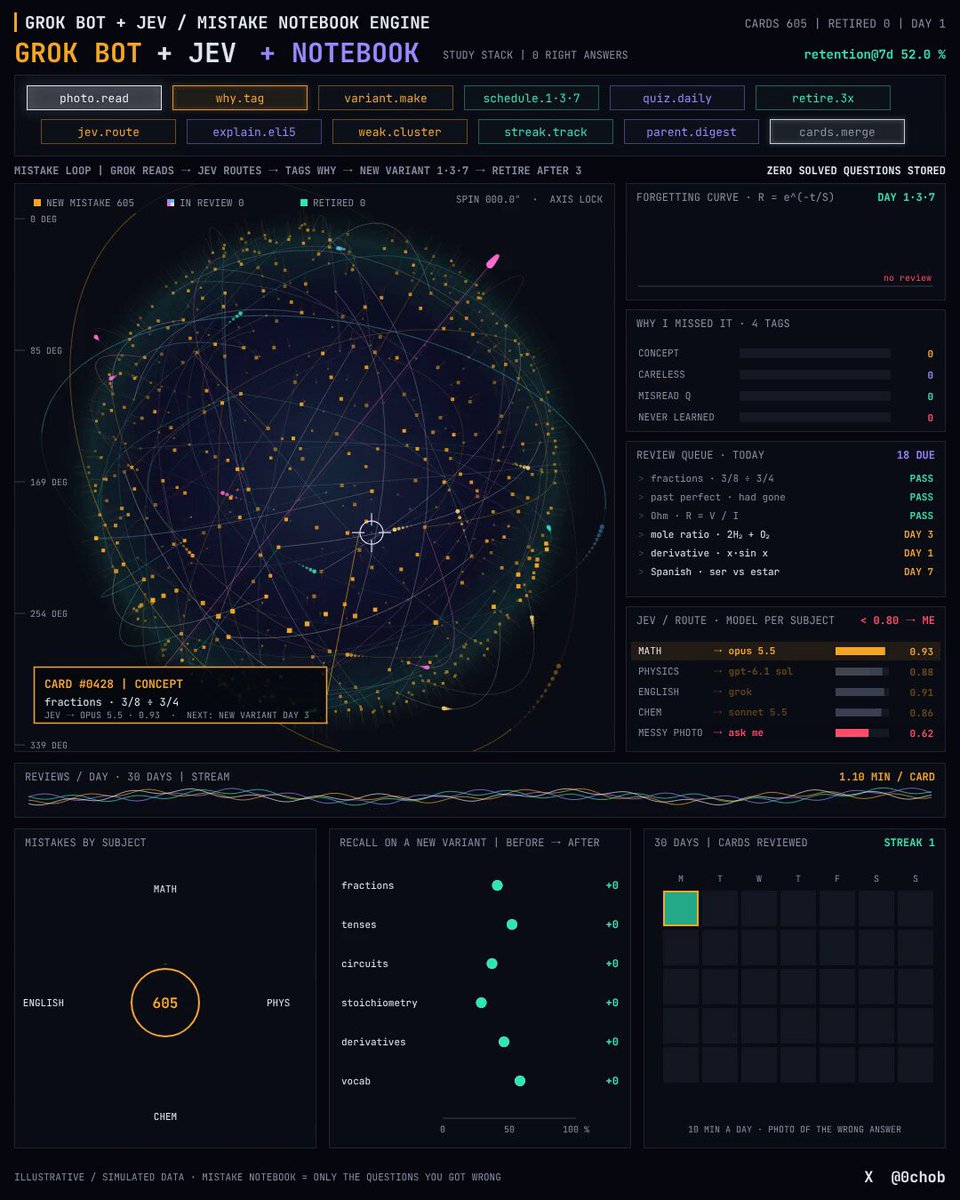Select the CHEM sonnet 5.5 route row
960x1200 pixels.
click(x=785, y=713)
